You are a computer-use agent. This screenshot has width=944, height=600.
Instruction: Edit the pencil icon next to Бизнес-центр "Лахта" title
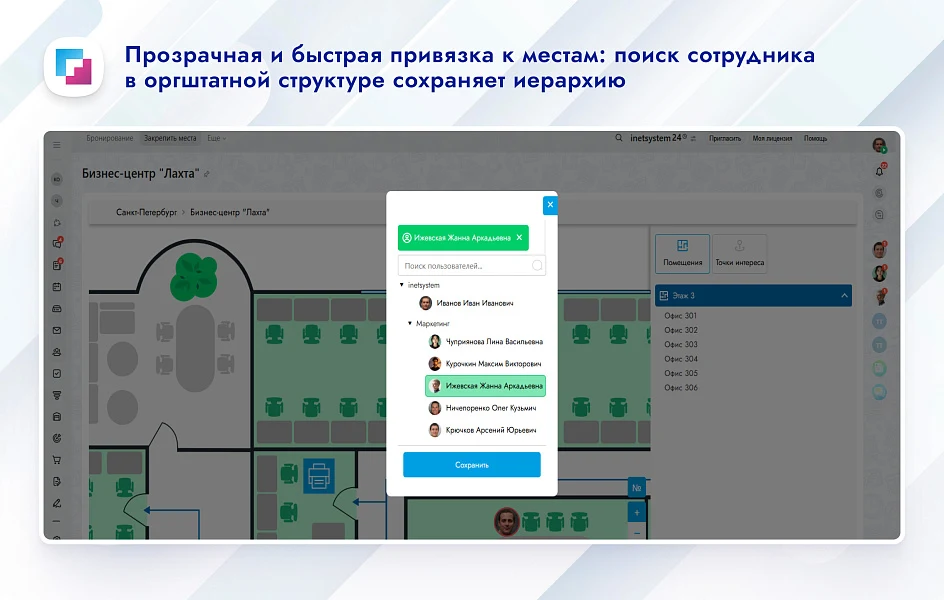(206, 175)
